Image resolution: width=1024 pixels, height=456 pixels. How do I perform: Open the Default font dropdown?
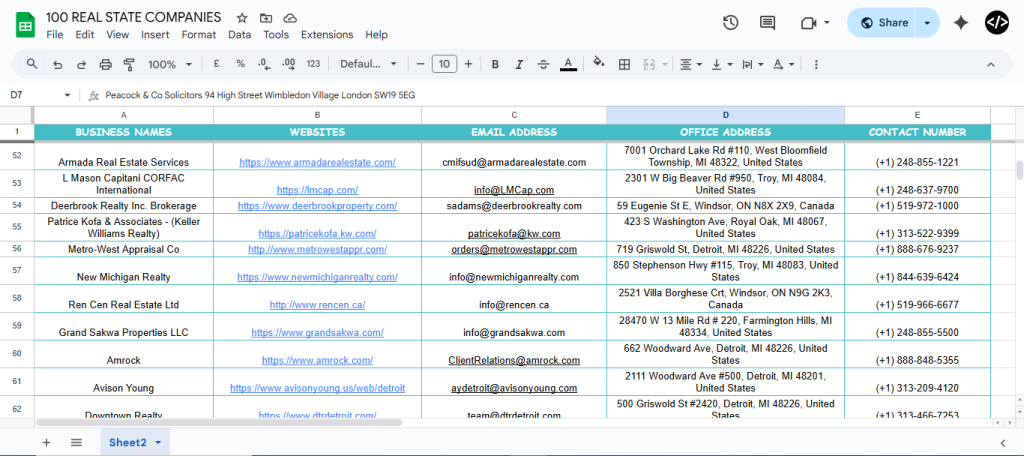point(368,64)
